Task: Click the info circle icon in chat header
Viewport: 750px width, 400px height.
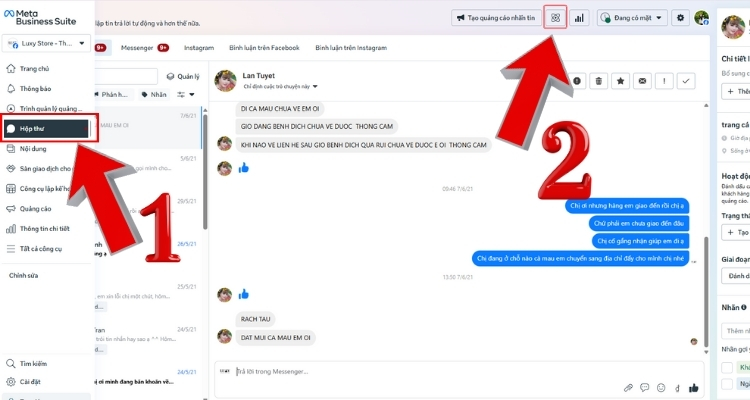Action: pos(577,81)
